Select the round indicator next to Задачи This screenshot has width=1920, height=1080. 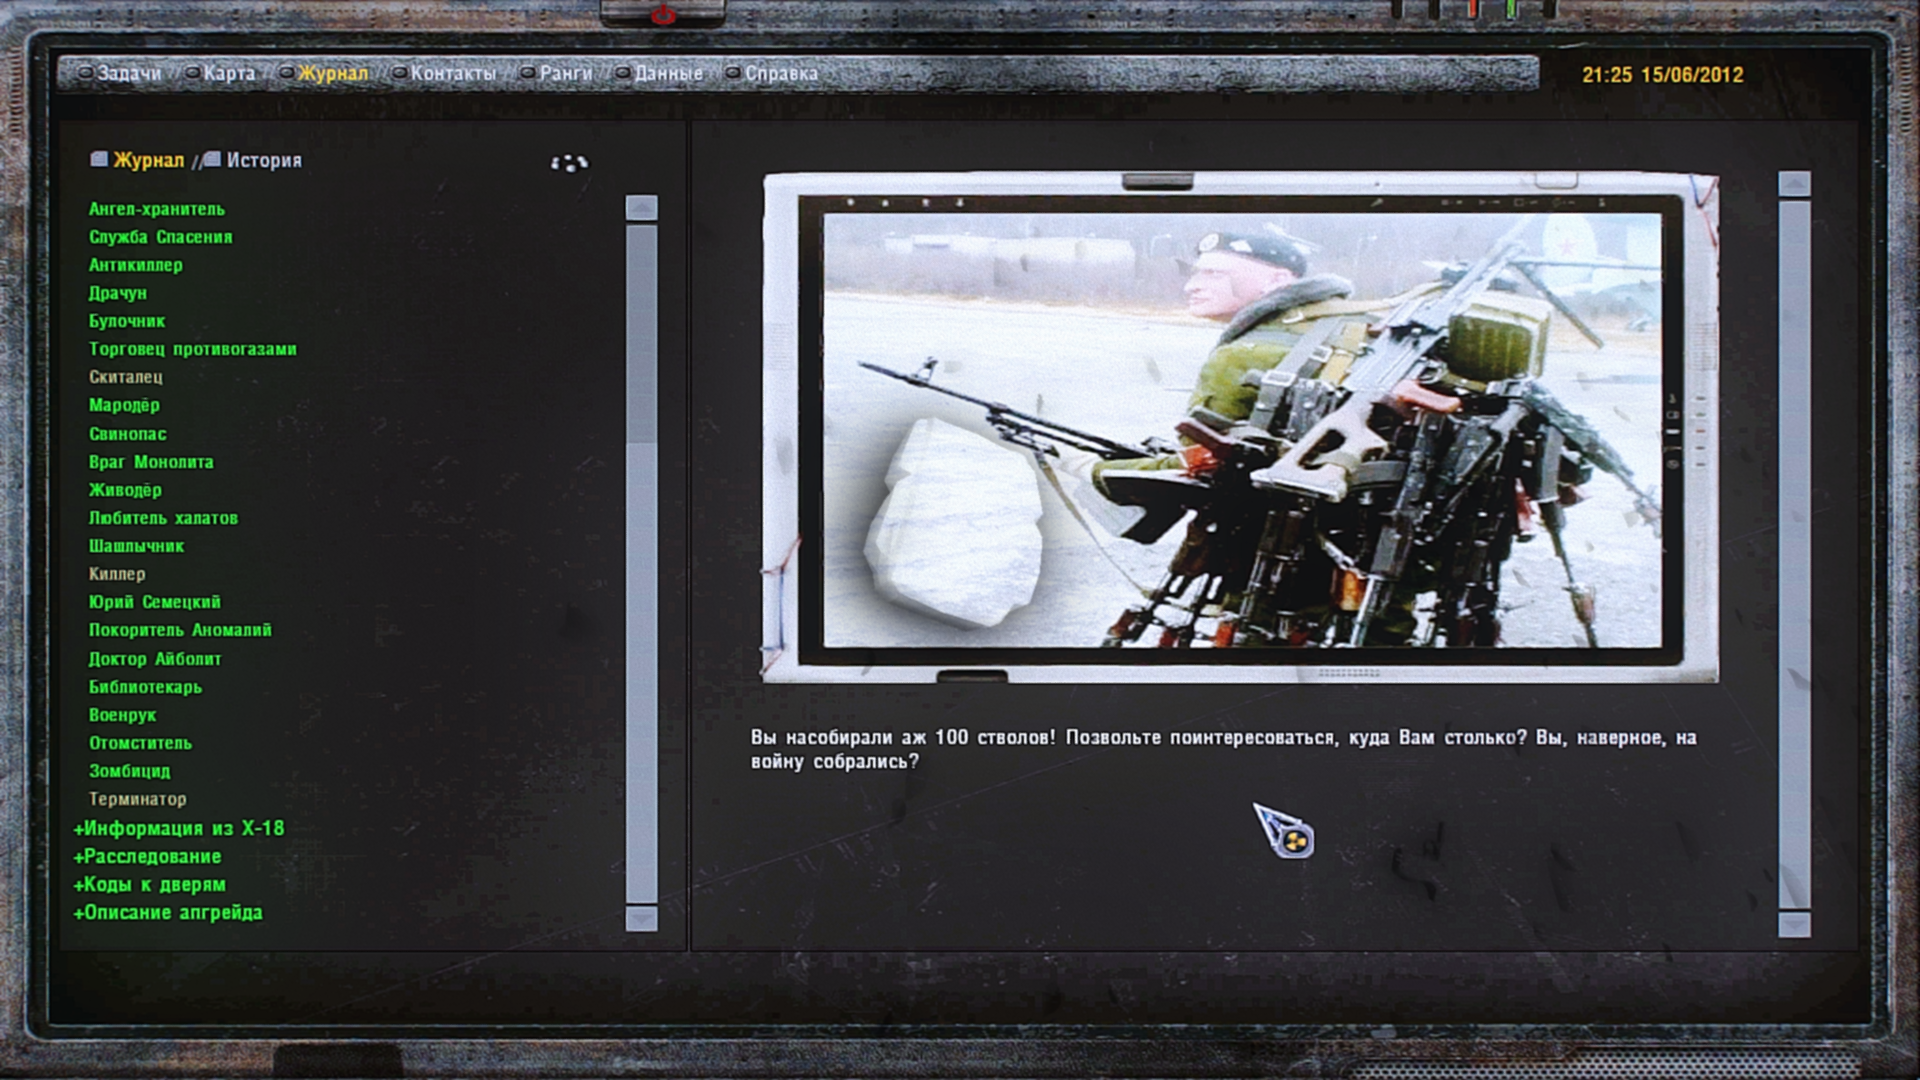click(x=86, y=73)
